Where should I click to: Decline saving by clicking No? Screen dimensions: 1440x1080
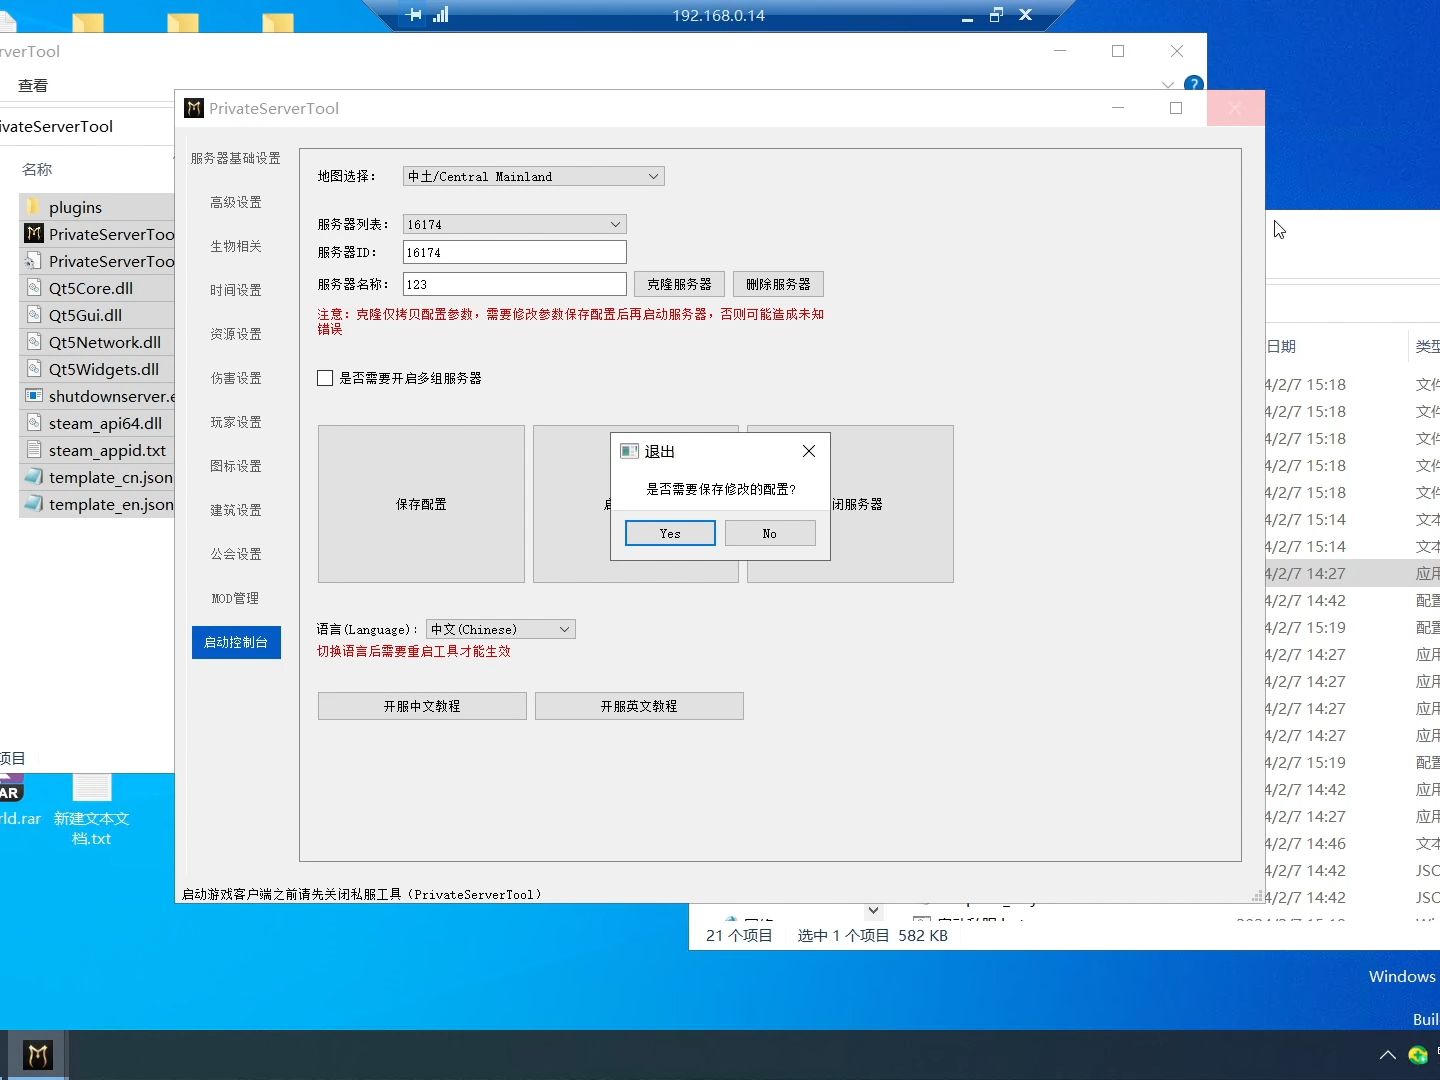point(770,533)
